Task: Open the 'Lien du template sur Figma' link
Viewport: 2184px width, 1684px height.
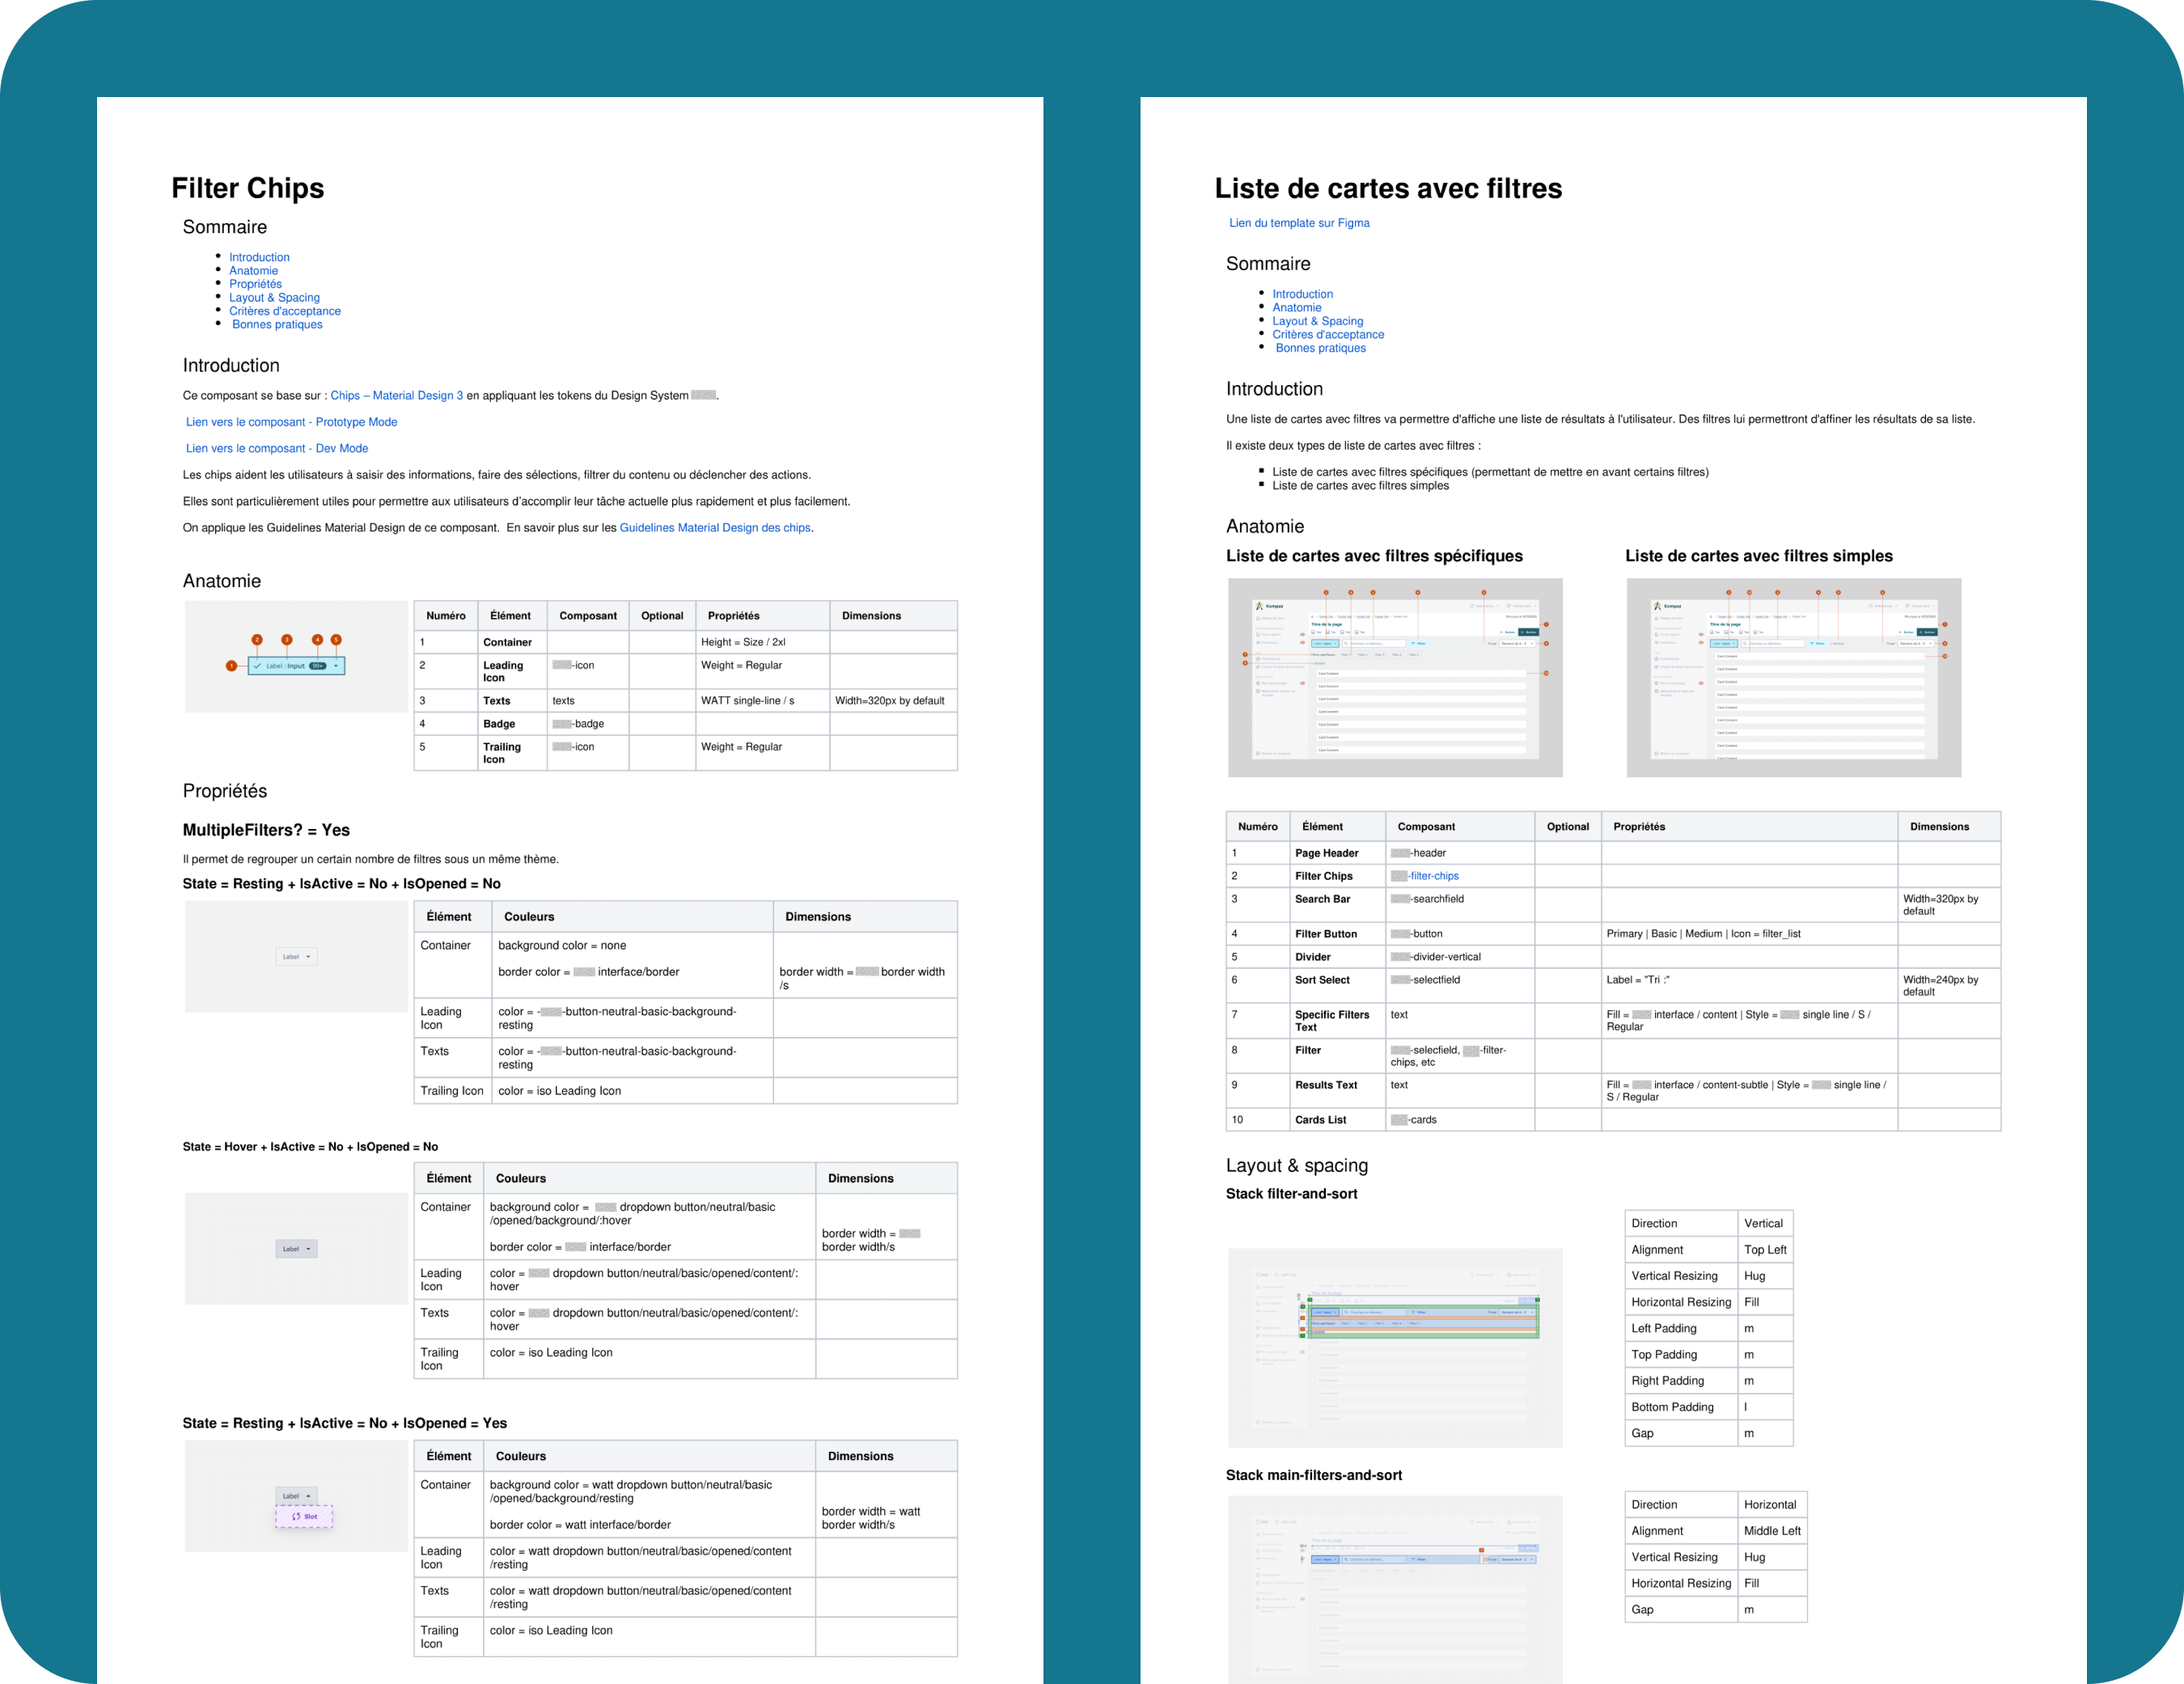Action: (x=1298, y=222)
